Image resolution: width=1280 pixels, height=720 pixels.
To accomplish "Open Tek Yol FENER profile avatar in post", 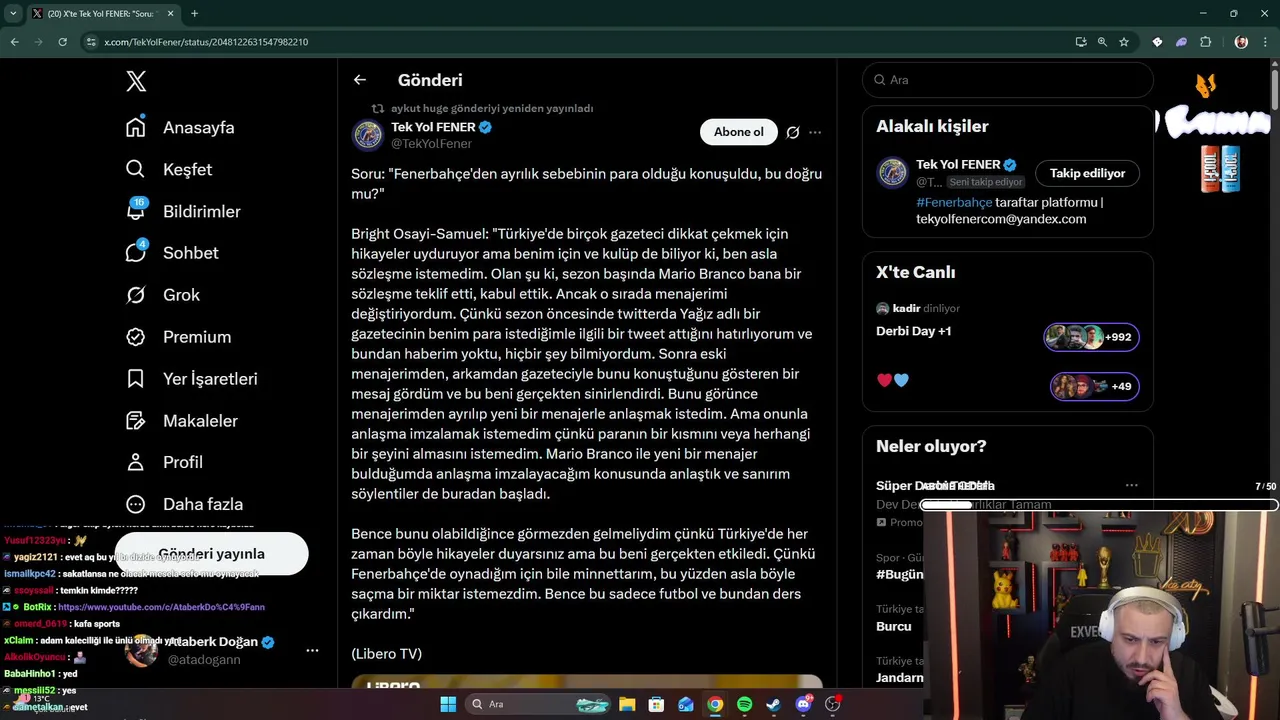I will click(x=368, y=135).
